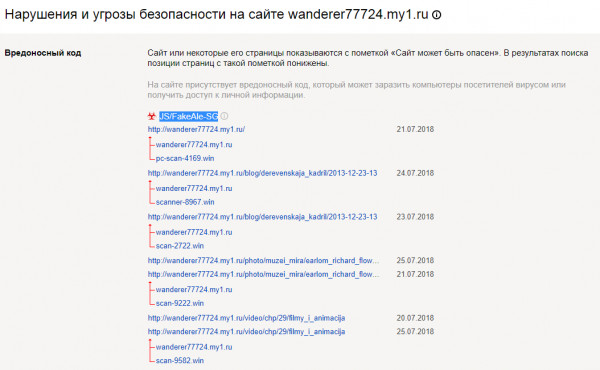Open the homepage link http://wanderer77724.my1.ru/
This screenshot has height=370, width=600.
coord(196,129)
